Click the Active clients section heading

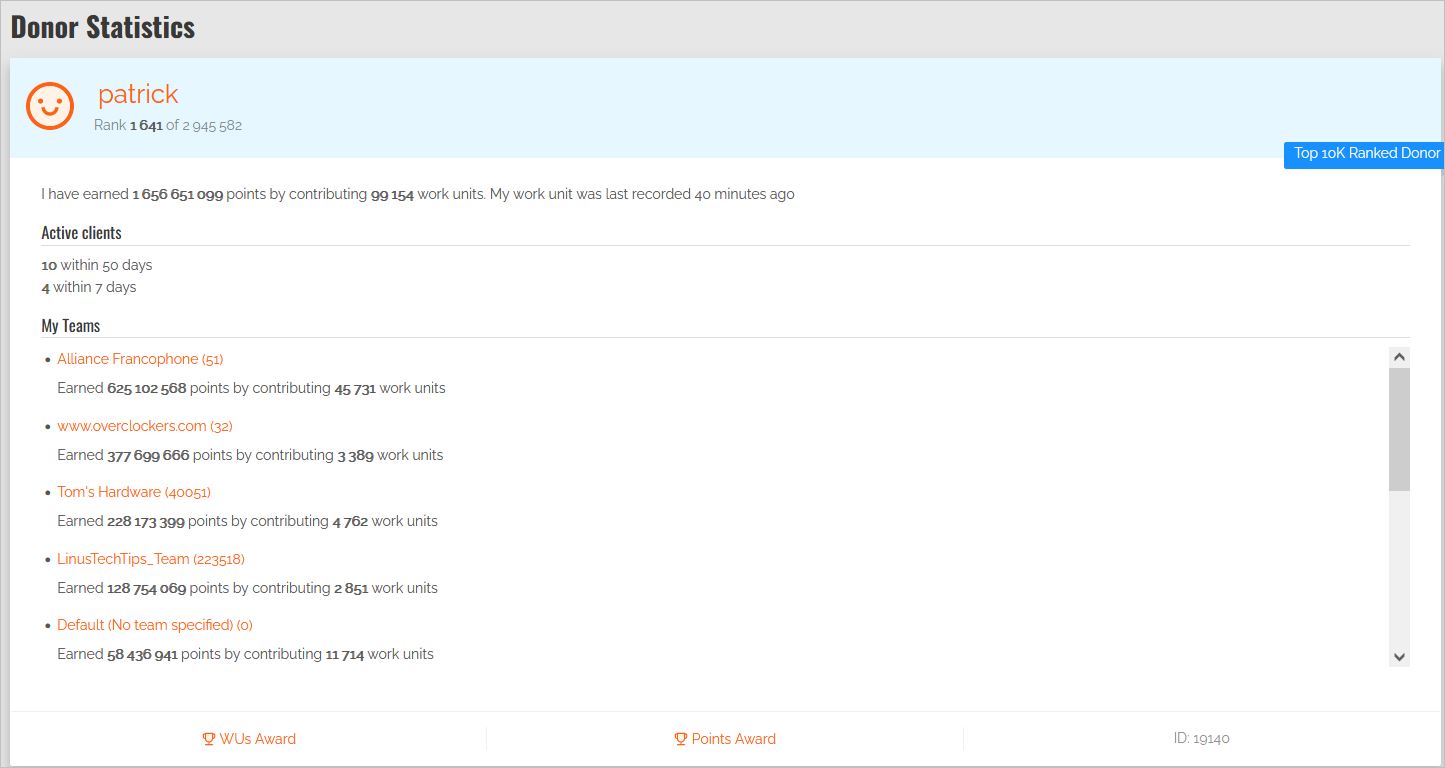coord(81,233)
